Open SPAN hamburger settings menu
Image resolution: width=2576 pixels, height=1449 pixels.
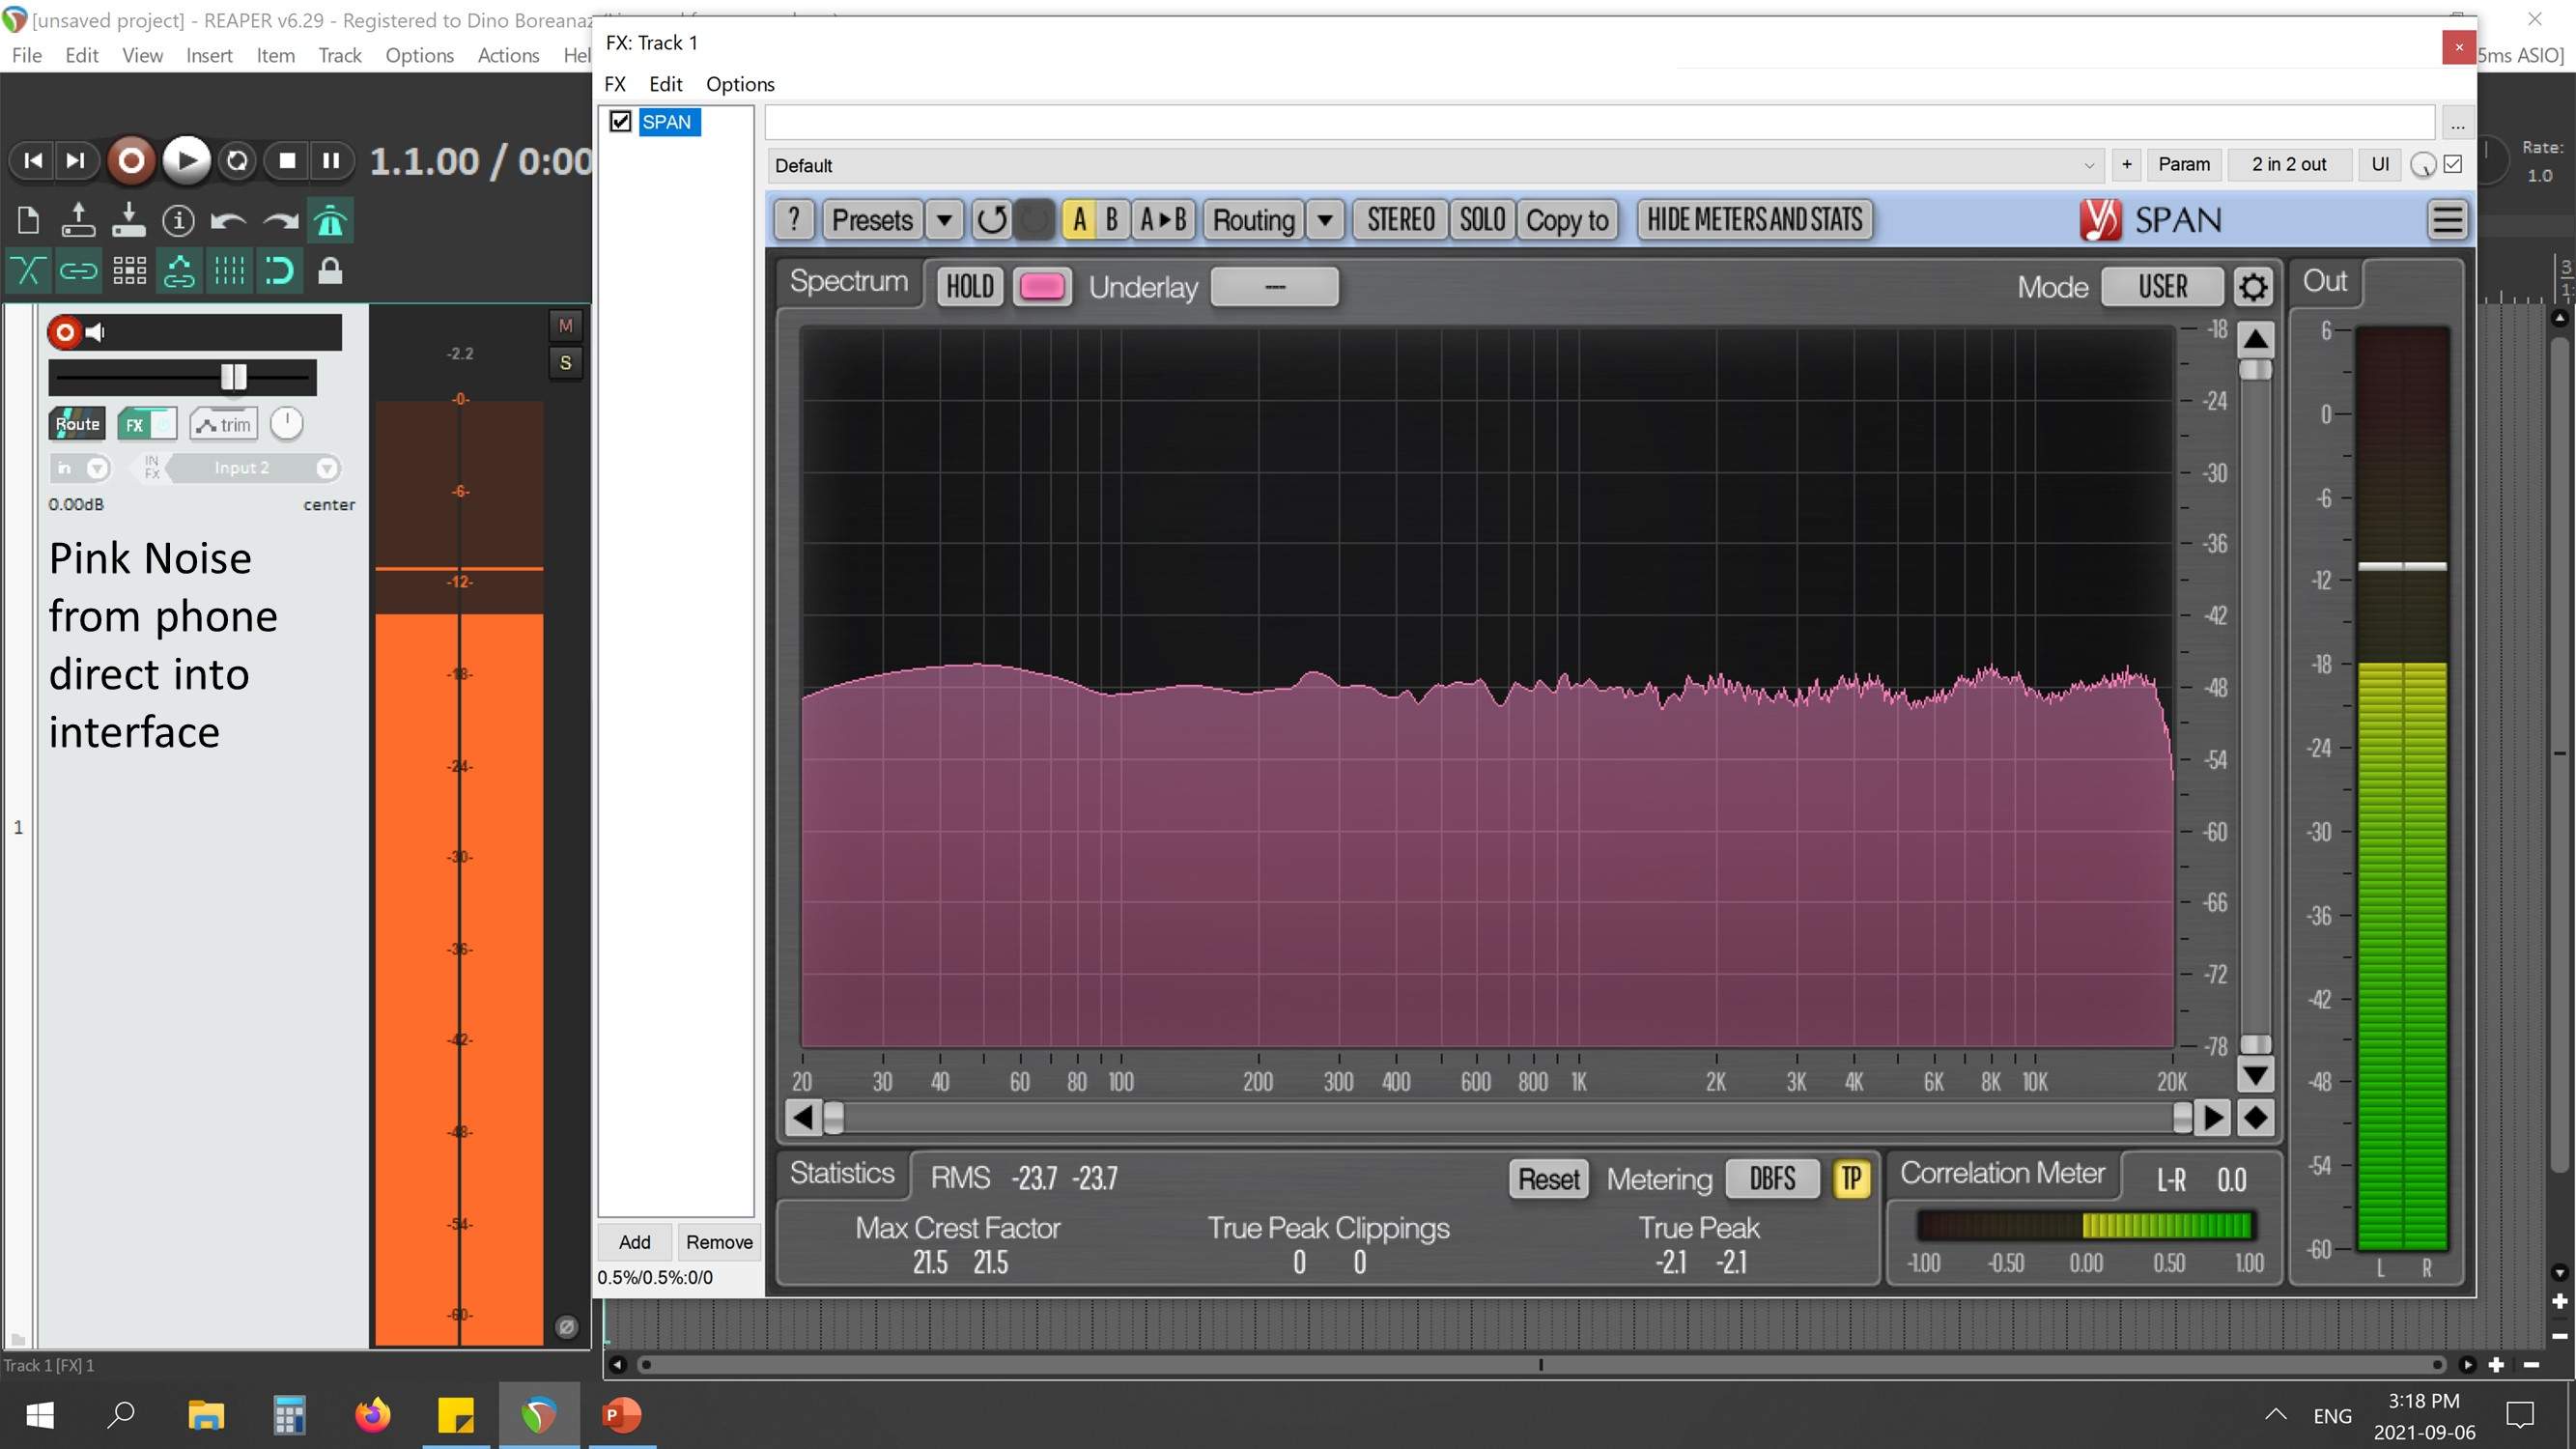tap(2447, 219)
